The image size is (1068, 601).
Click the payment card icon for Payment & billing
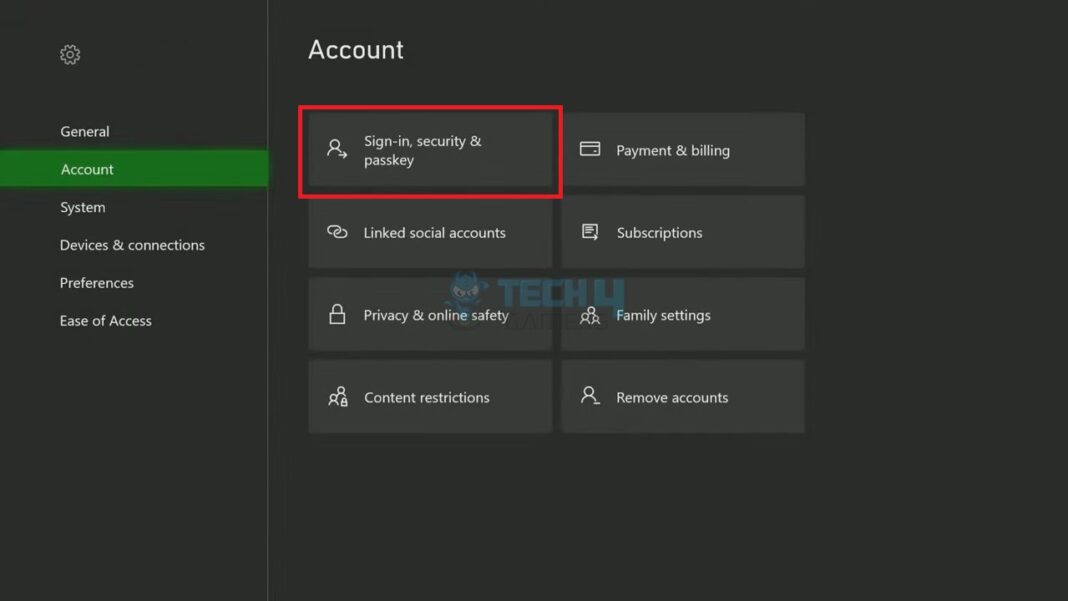click(591, 150)
